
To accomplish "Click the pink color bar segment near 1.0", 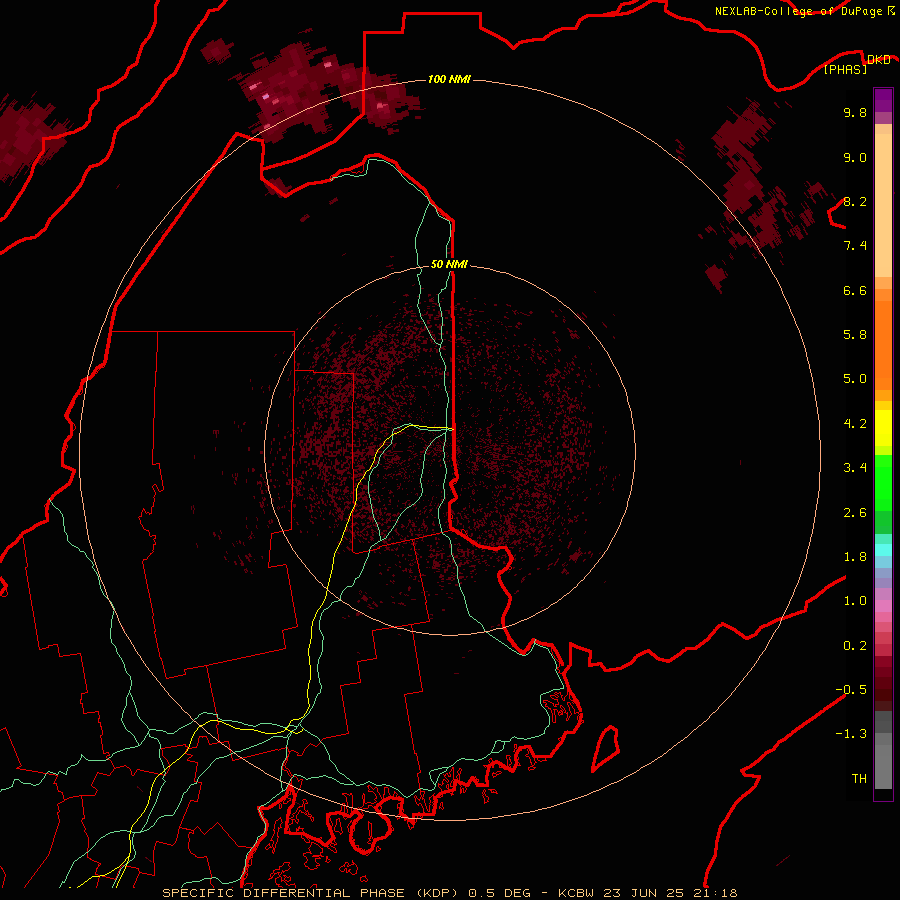I will [883, 606].
